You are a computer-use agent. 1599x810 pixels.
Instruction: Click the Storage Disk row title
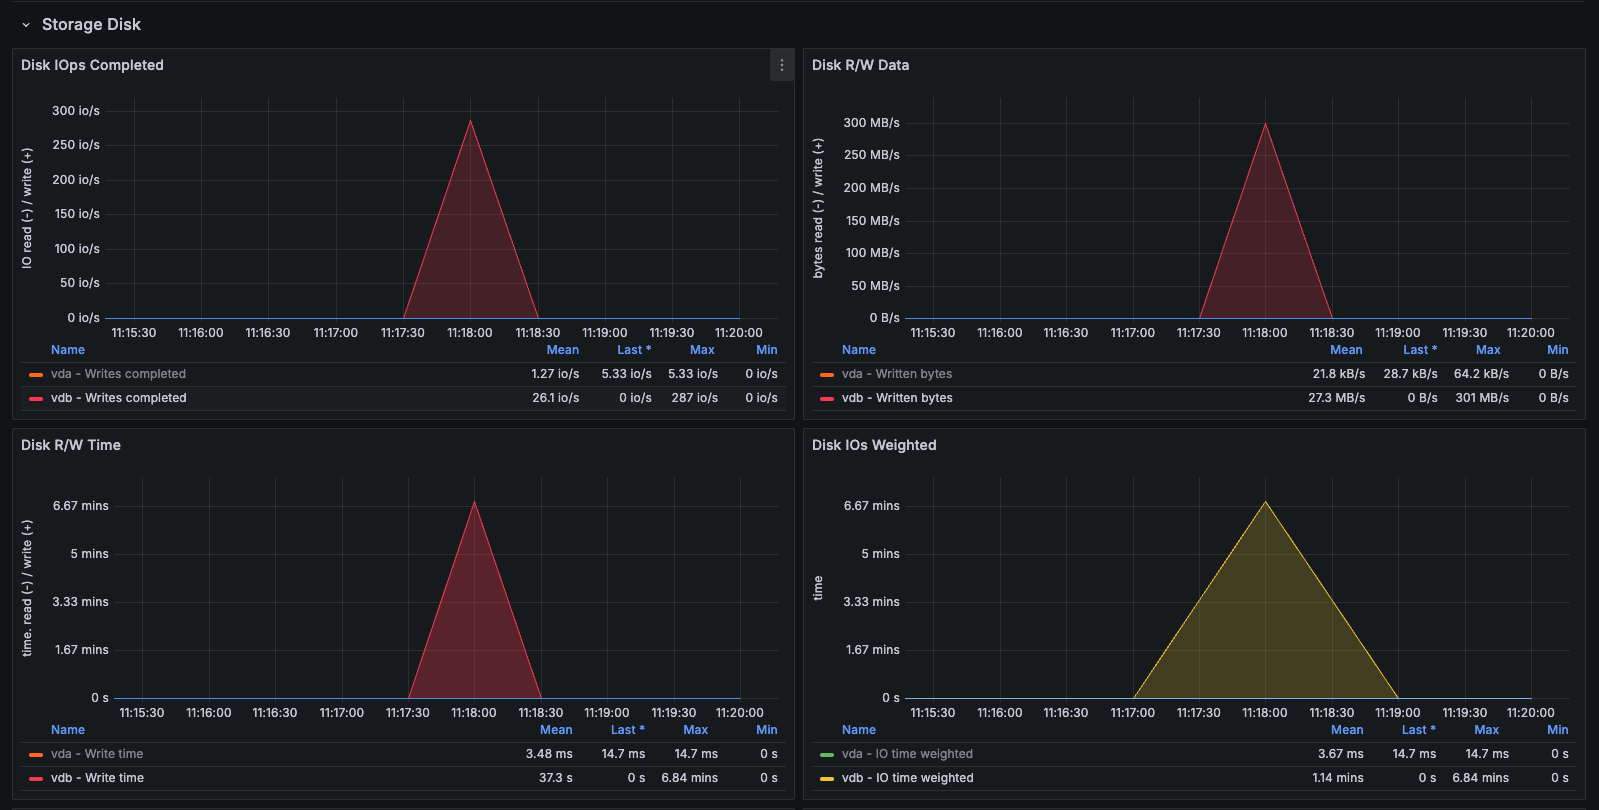[91, 25]
